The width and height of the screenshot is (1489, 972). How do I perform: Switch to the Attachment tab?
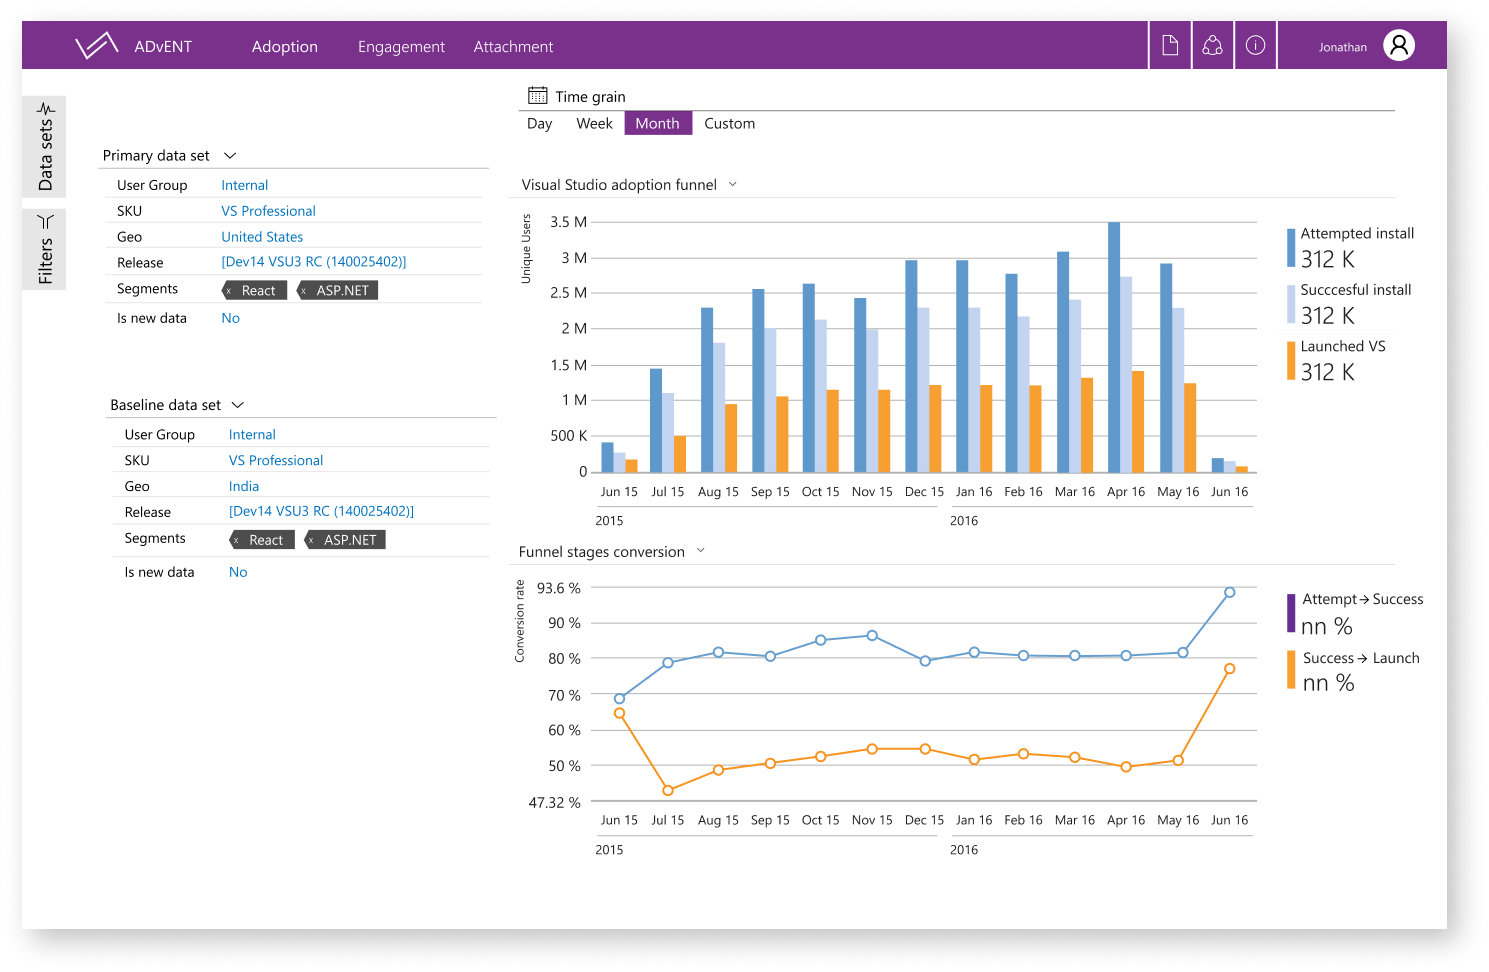(x=513, y=46)
